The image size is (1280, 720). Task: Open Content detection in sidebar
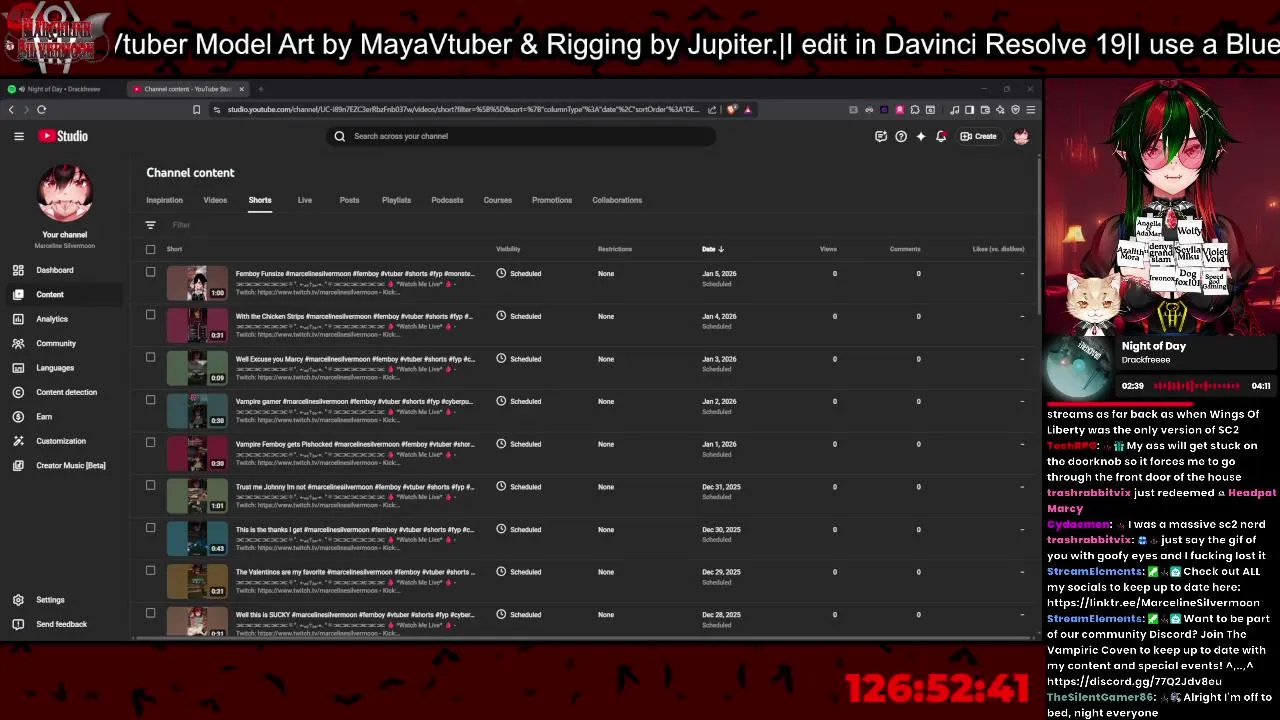pyautogui.click(x=66, y=392)
